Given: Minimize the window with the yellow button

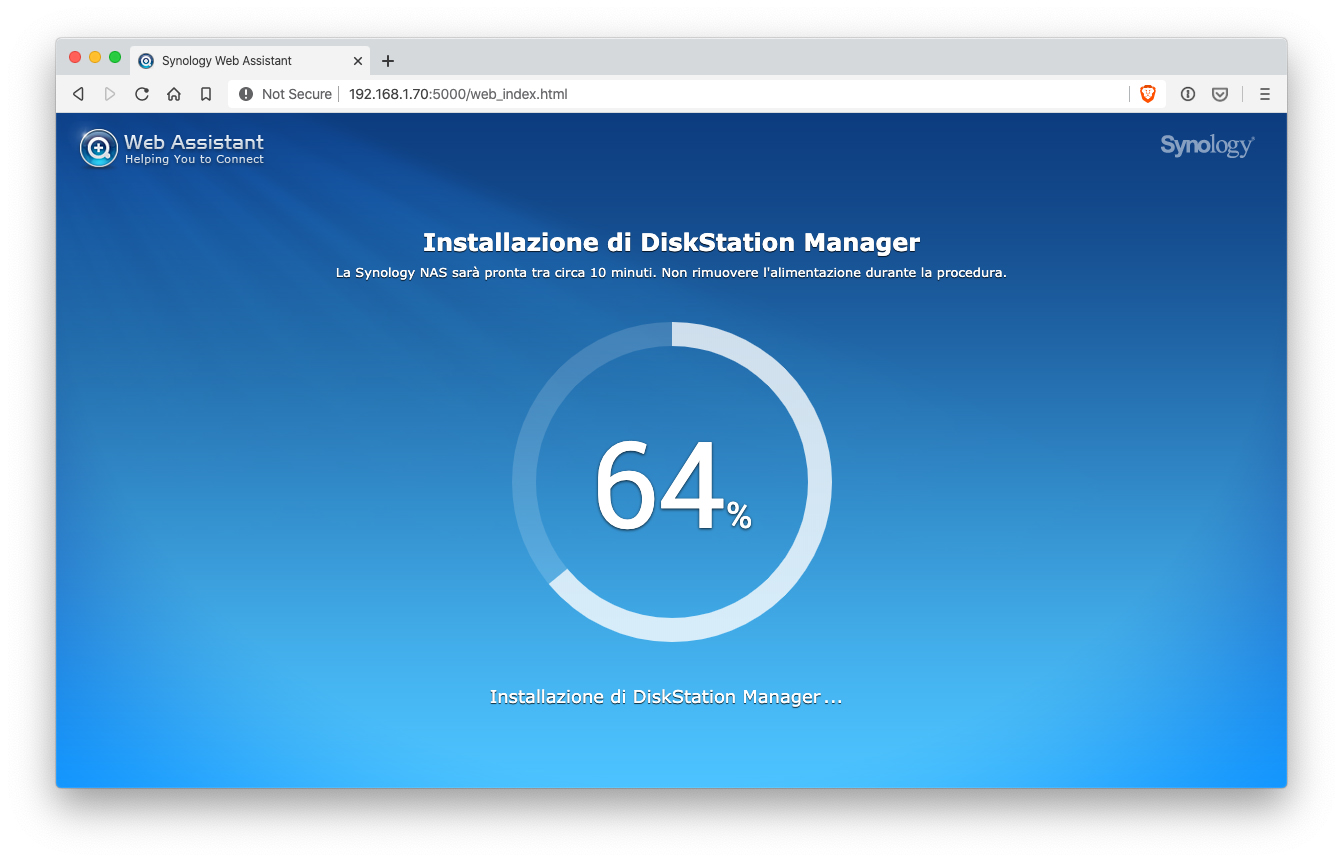Looking at the screenshot, I should pos(95,57).
